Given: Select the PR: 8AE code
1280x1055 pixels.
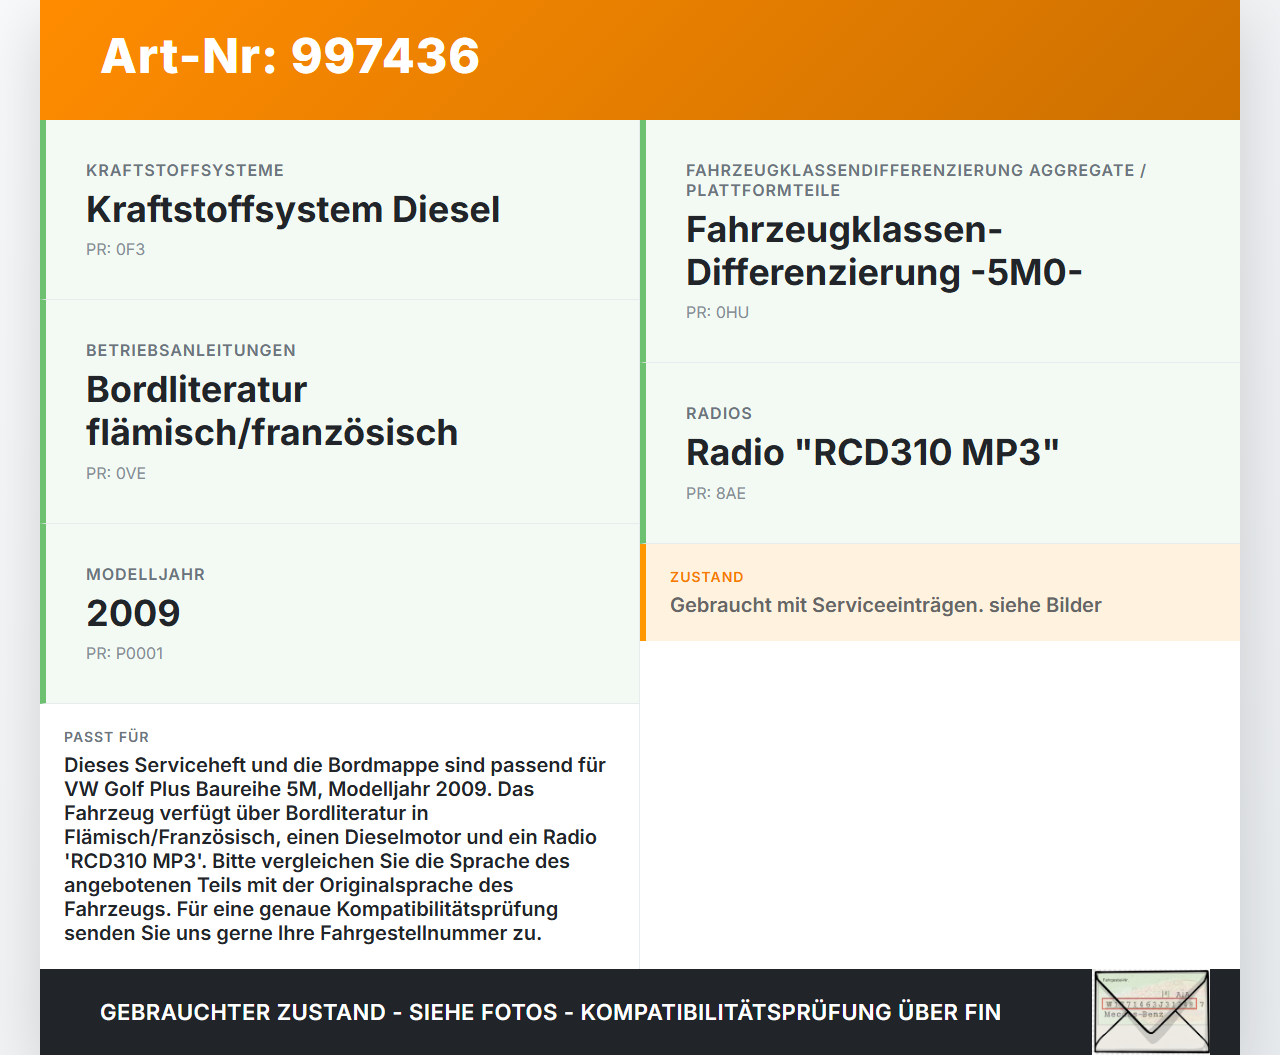Looking at the screenshot, I should [x=715, y=493].
